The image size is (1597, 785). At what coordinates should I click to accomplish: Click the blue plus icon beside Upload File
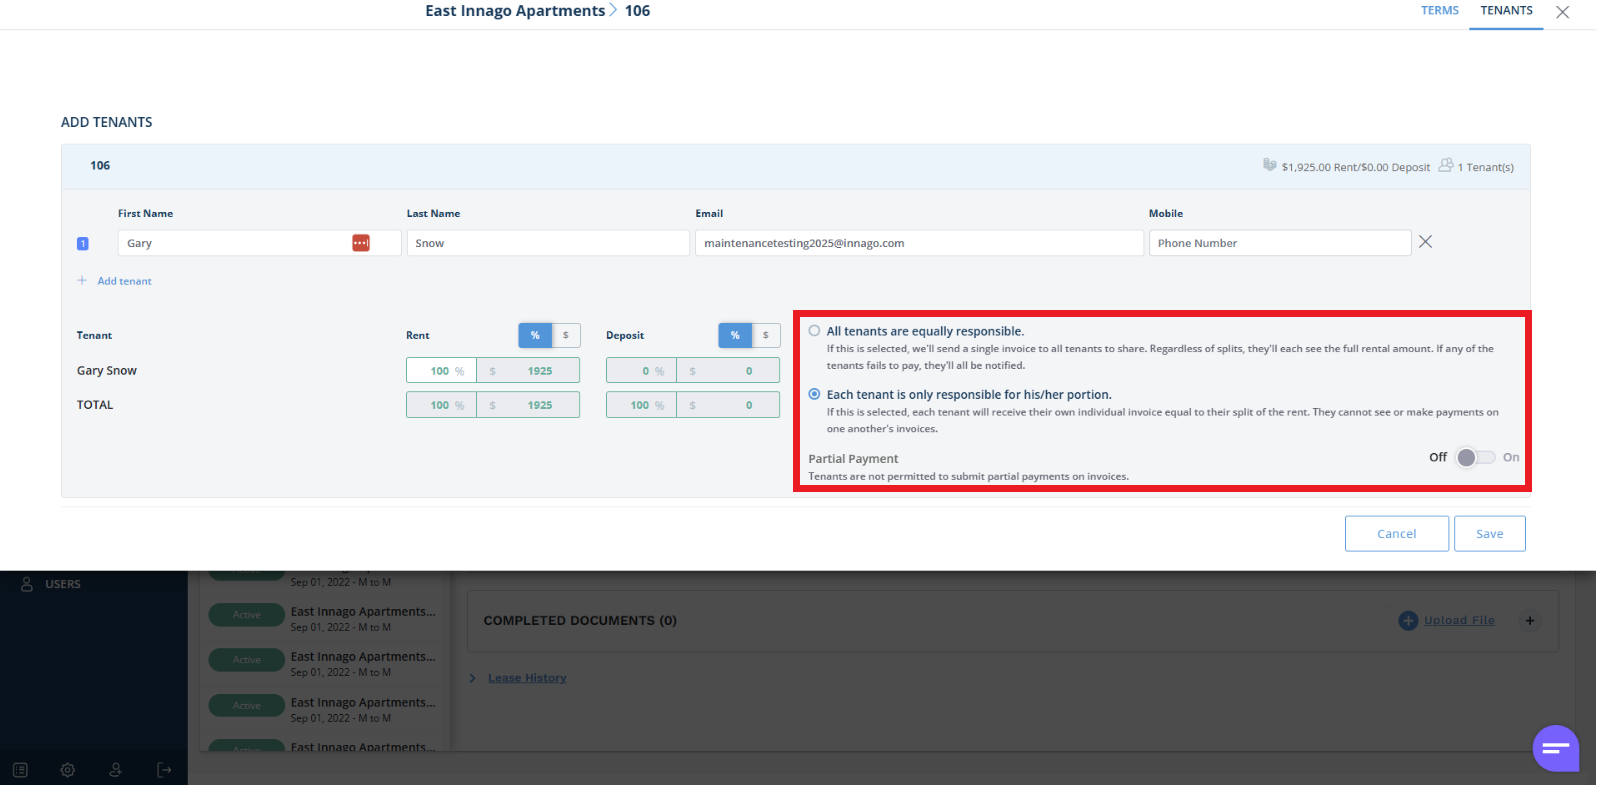pos(1408,621)
